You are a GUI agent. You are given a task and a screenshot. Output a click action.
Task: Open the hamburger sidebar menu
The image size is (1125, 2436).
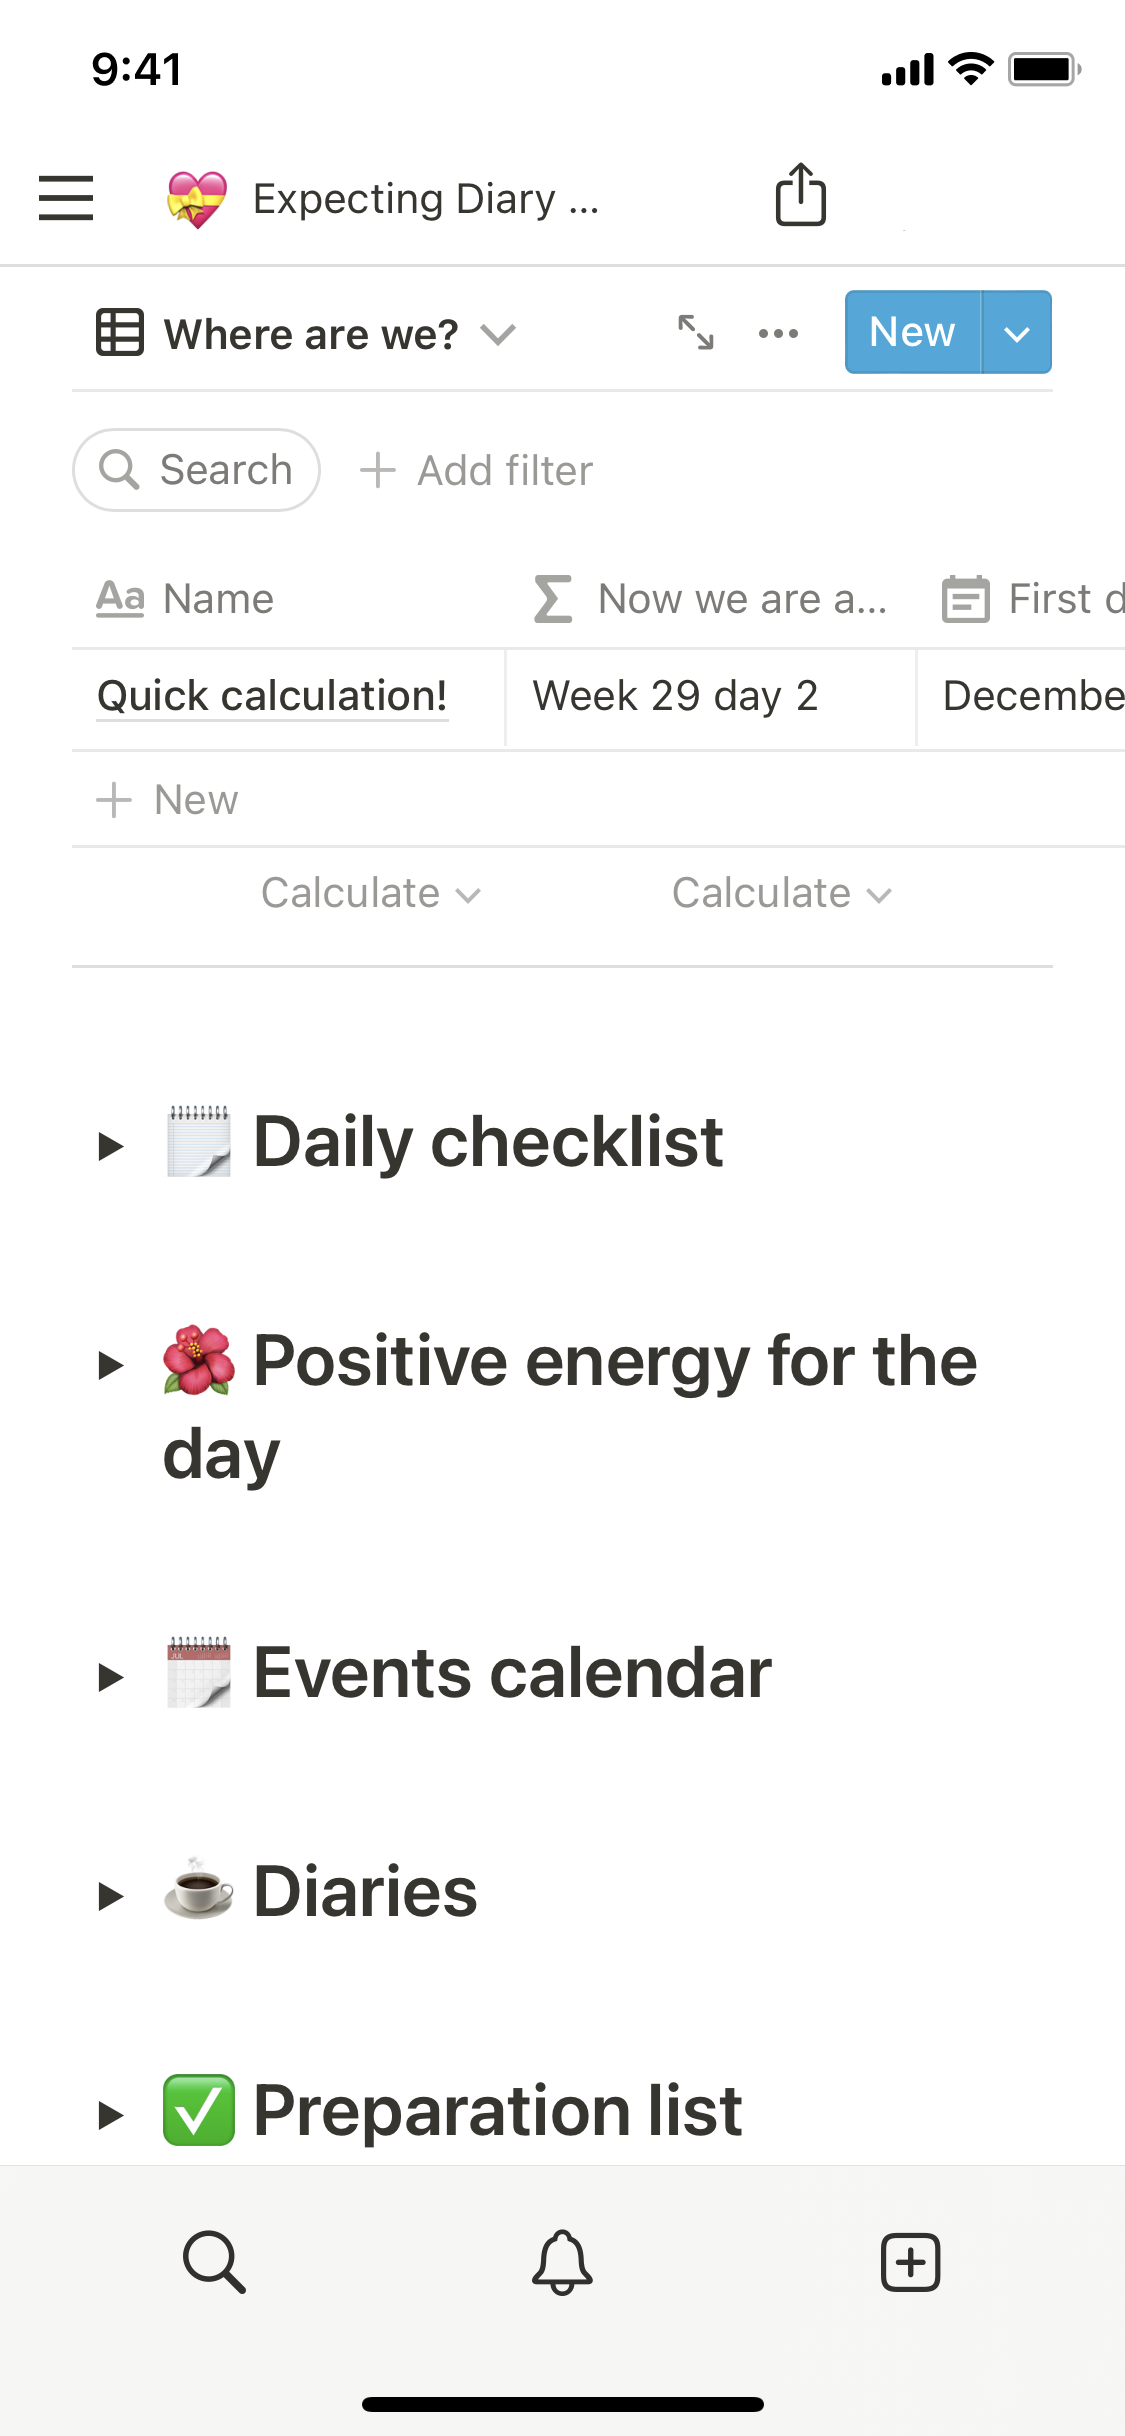click(66, 197)
